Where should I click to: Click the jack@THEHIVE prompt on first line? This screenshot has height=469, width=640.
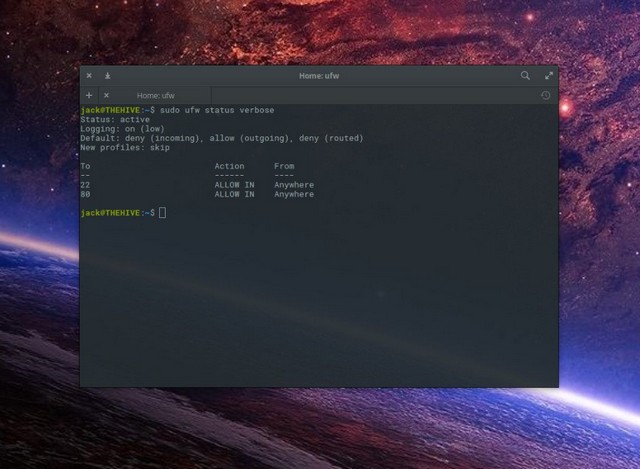coord(110,110)
